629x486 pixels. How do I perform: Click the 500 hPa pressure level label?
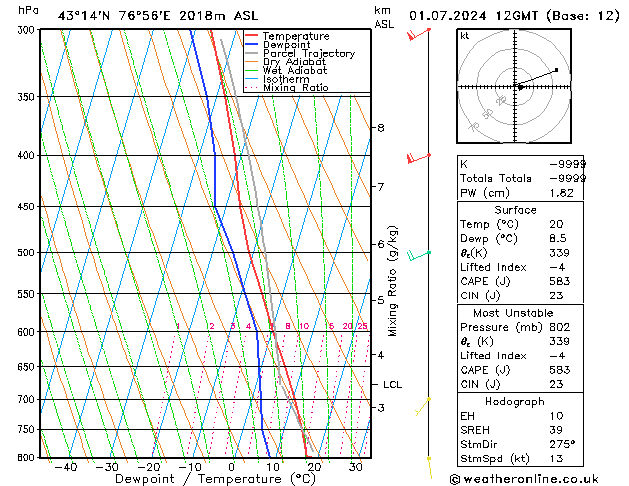28,253
